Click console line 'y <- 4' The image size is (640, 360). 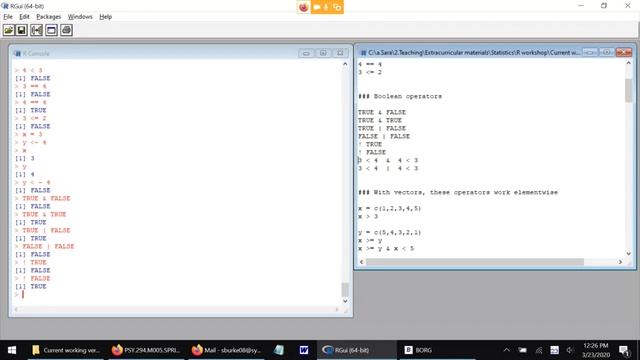(x=34, y=142)
